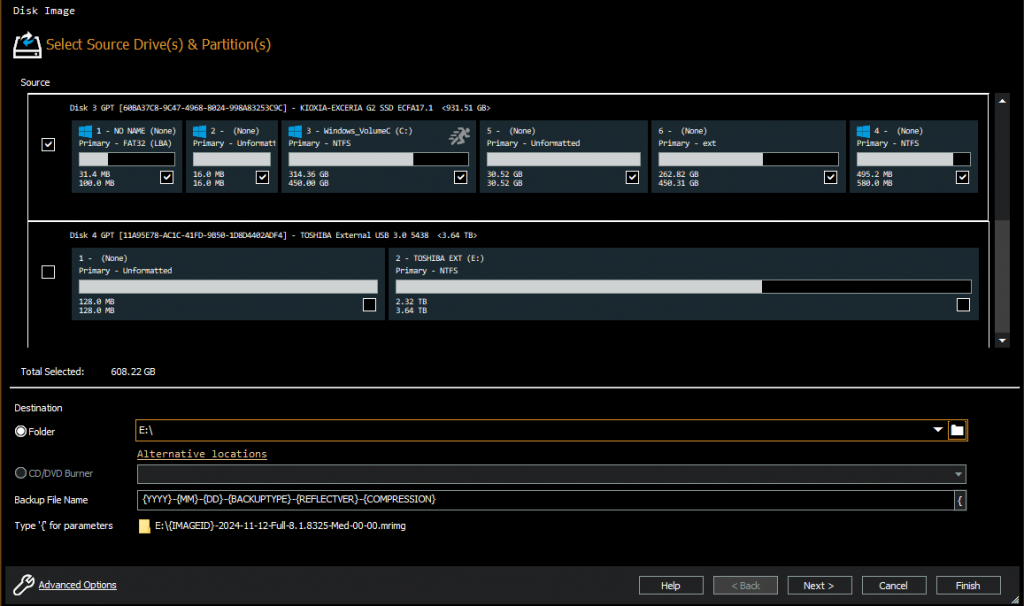Uncheck partition 4 580.0 MB checkbox
Screen dimensions: 1024x606
pos(962,177)
